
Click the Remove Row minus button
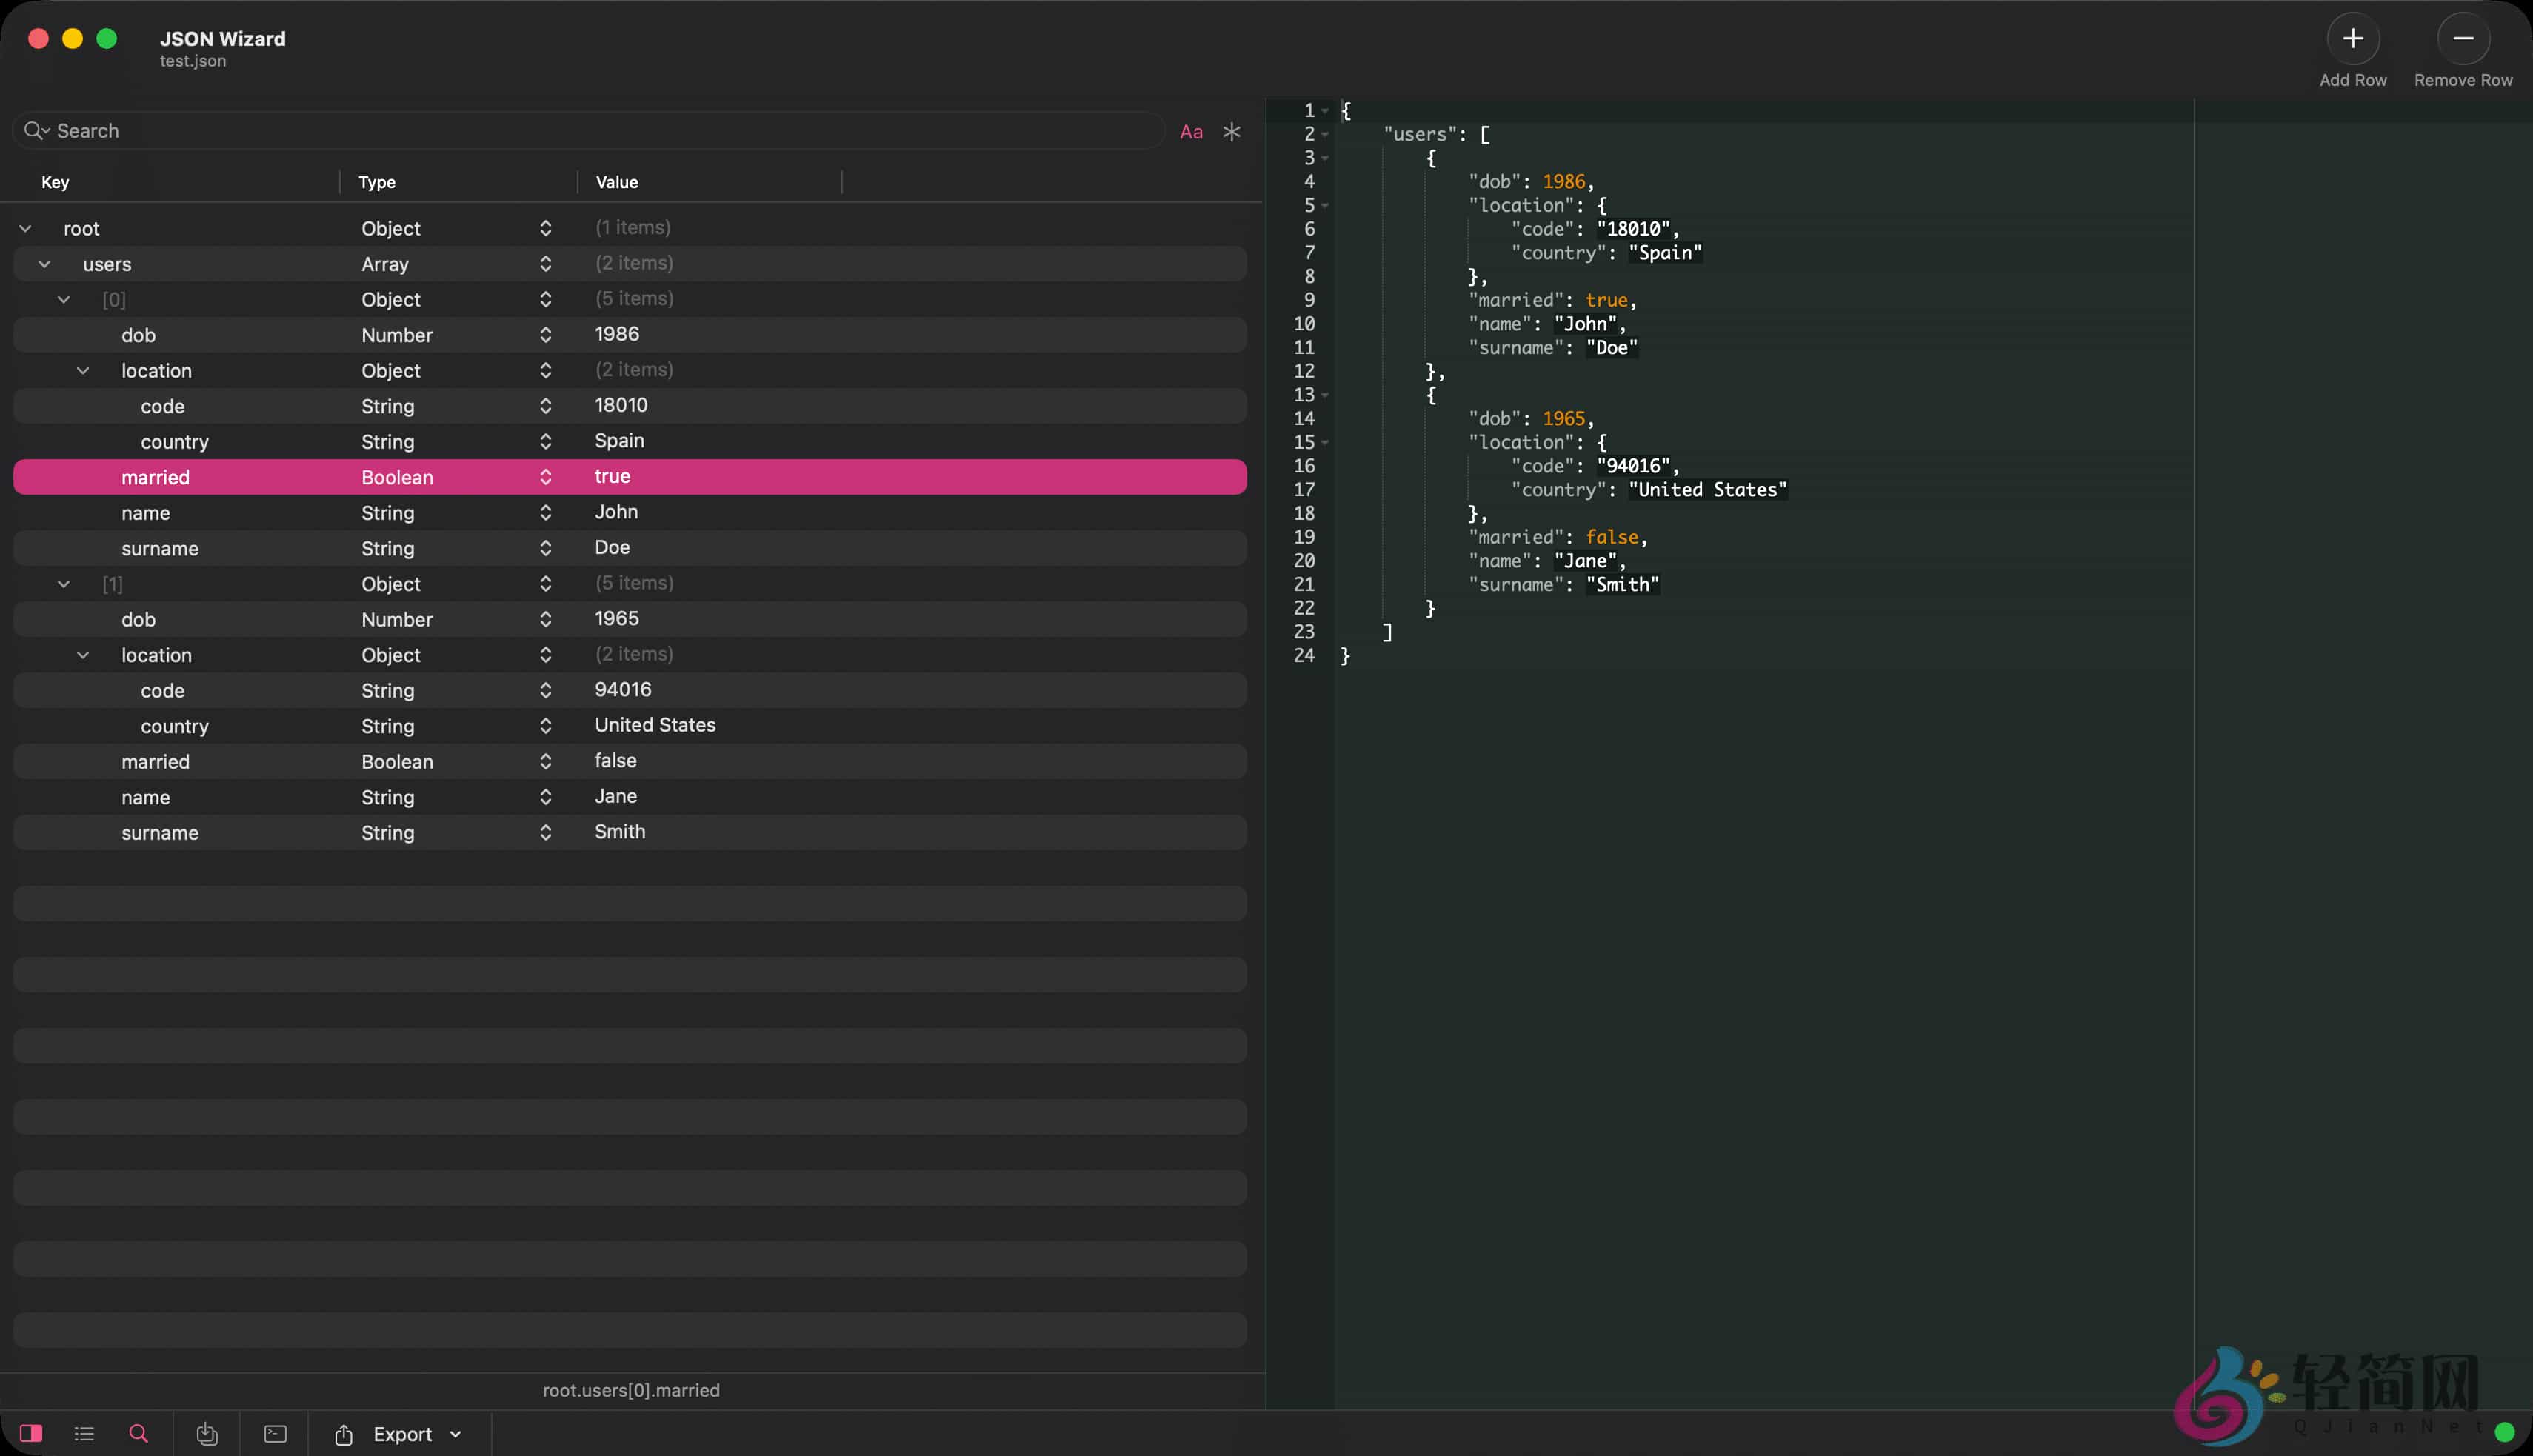[2463, 38]
